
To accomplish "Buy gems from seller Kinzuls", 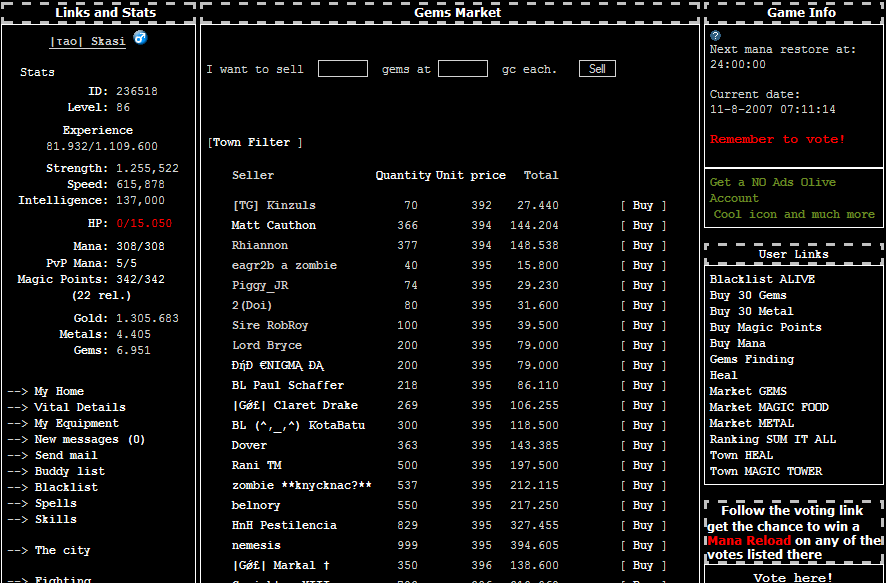I will 642,206.
